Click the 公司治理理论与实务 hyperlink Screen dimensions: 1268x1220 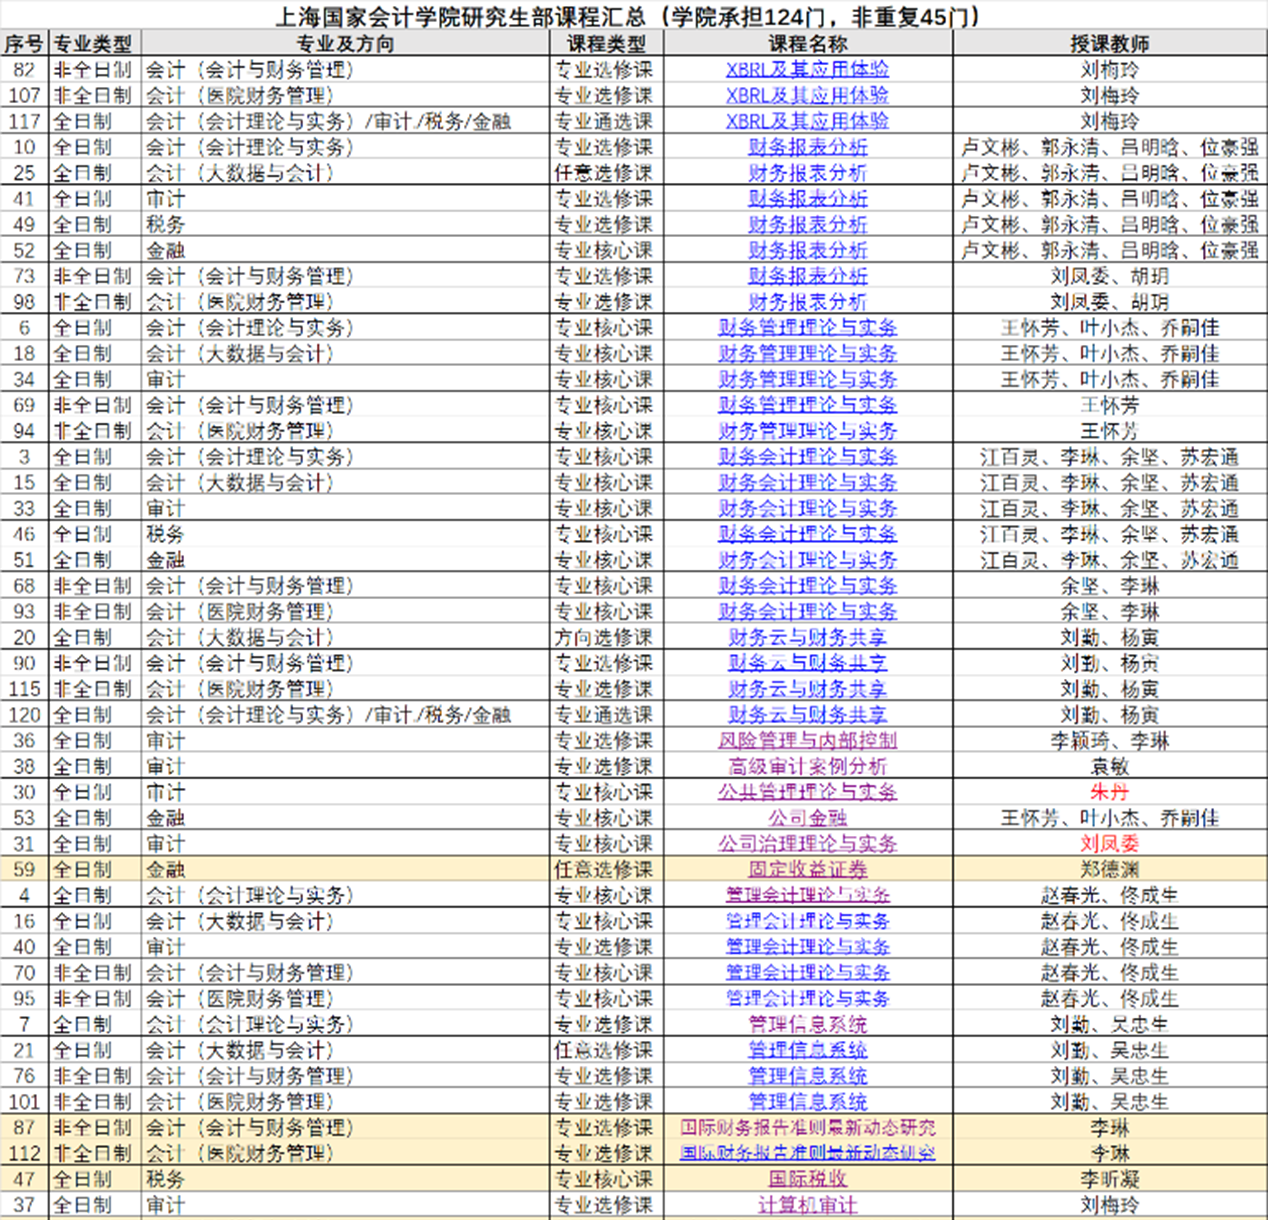[x=807, y=844]
